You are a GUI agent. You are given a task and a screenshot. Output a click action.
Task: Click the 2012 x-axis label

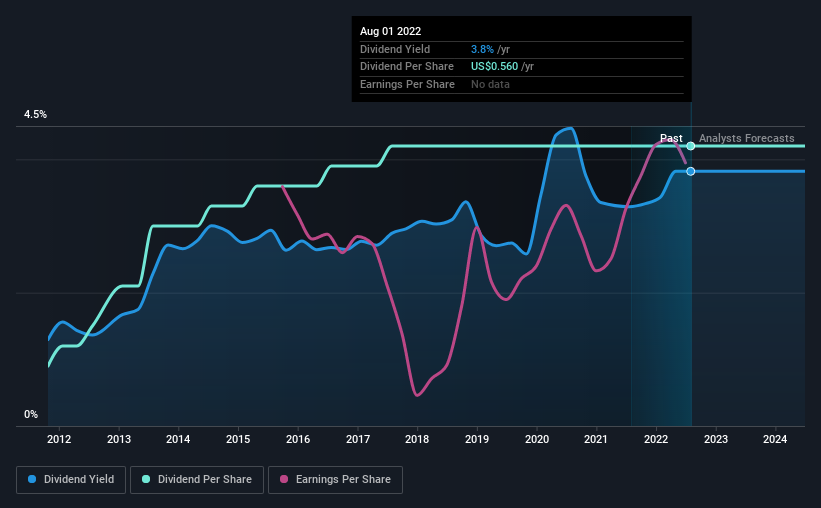pyautogui.click(x=59, y=439)
